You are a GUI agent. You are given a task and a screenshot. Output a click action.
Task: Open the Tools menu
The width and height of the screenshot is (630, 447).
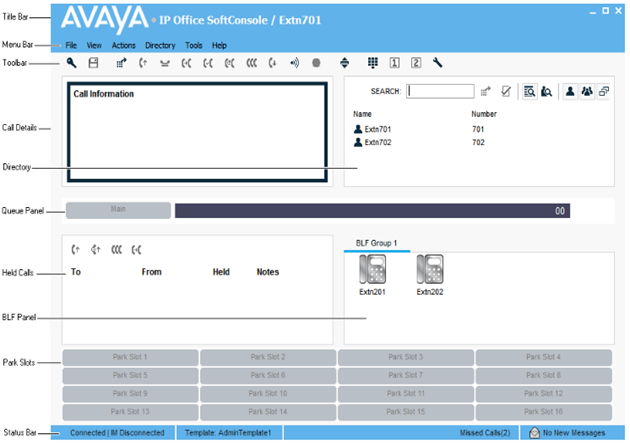193,45
